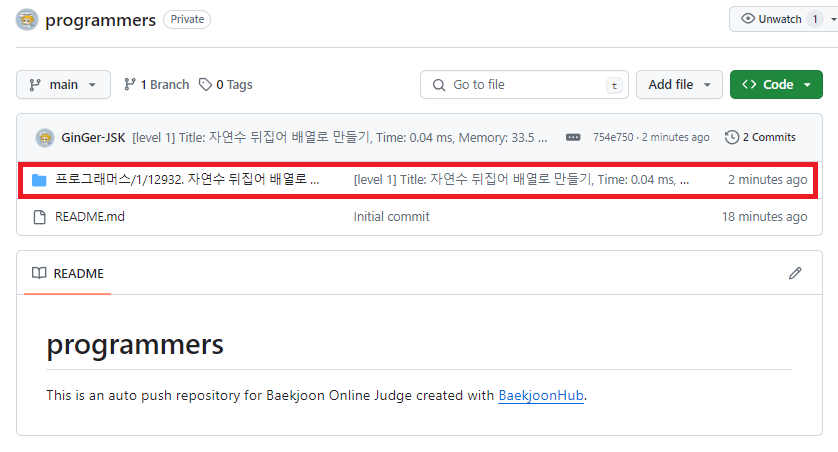
Task: Click the folder row's 2 minutes ago timestamp
Action: [767, 180]
